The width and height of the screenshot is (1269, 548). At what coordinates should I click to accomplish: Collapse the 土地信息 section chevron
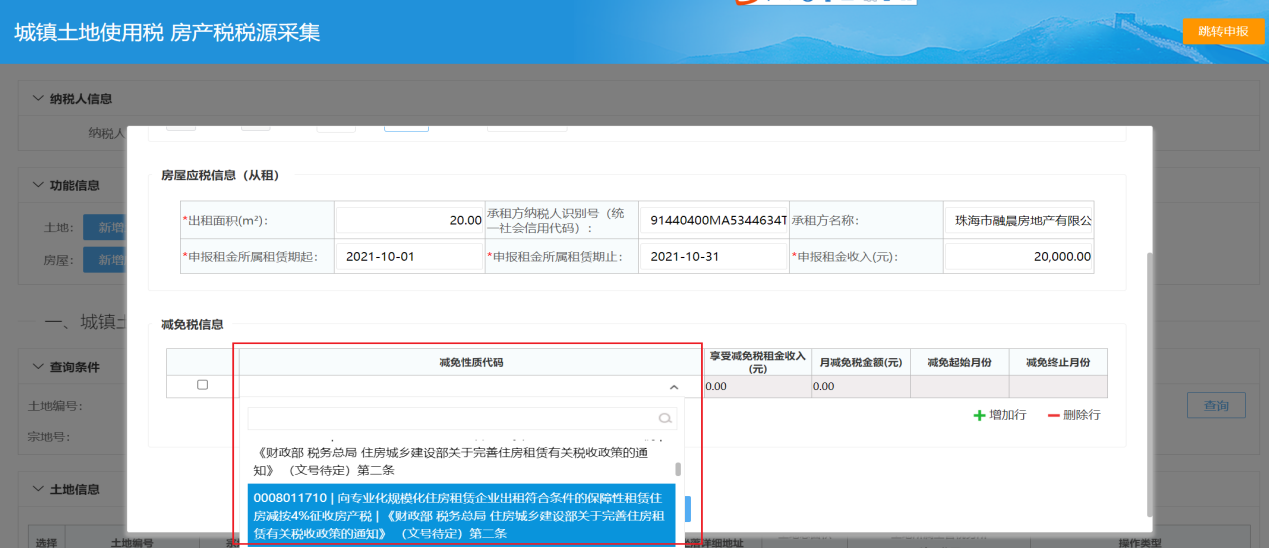point(38,489)
